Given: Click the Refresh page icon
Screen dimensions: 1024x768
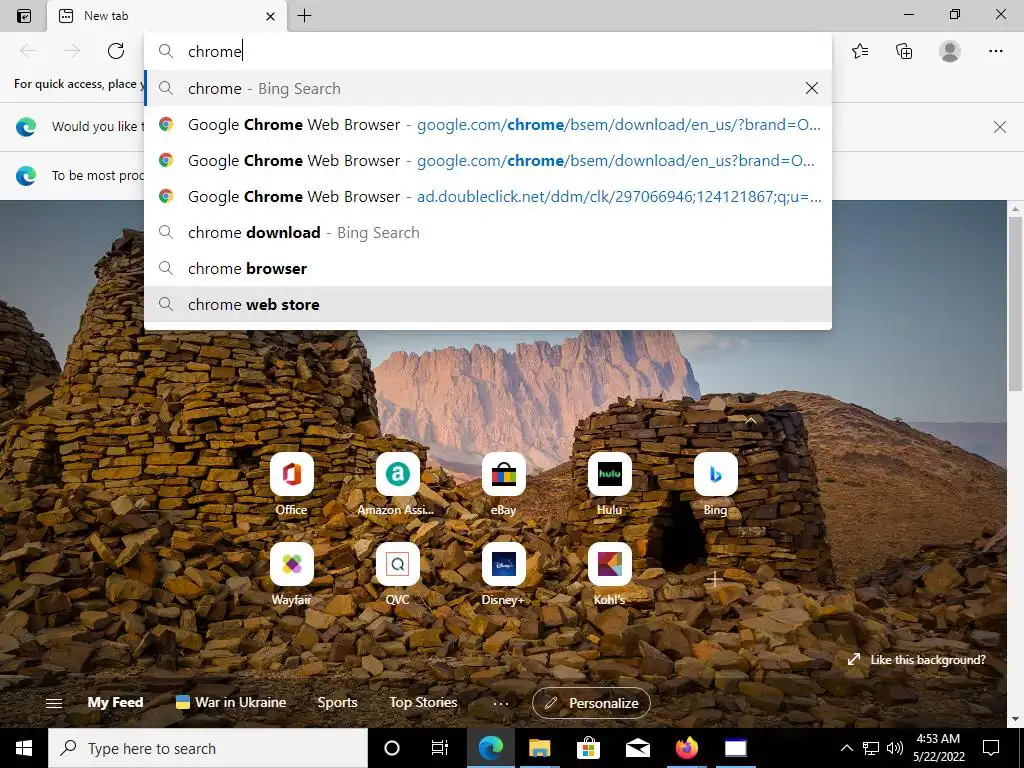Looking at the screenshot, I should pyautogui.click(x=116, y=51).
